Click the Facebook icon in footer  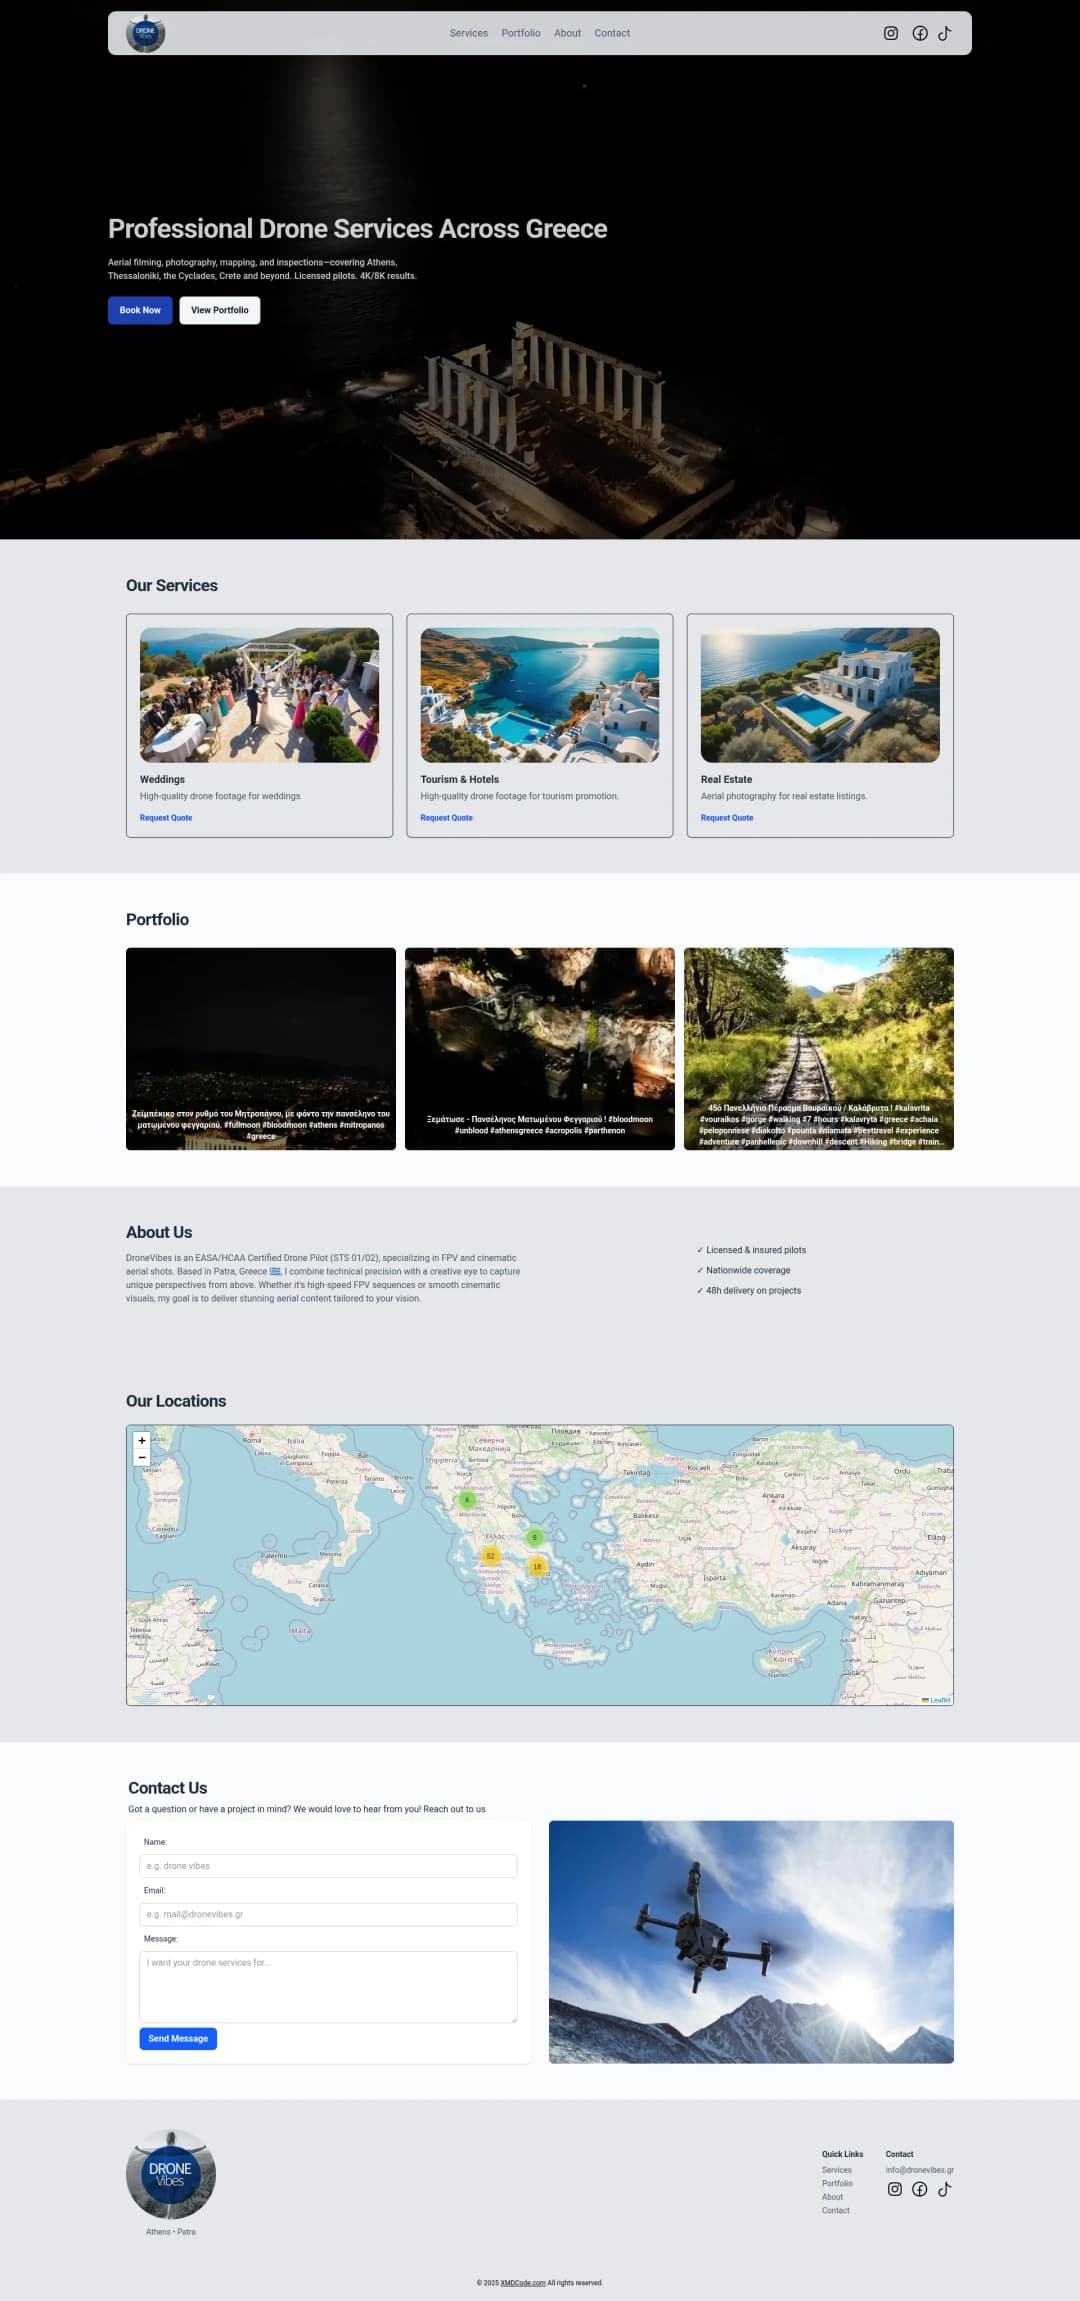click(x=919, y=2189)
